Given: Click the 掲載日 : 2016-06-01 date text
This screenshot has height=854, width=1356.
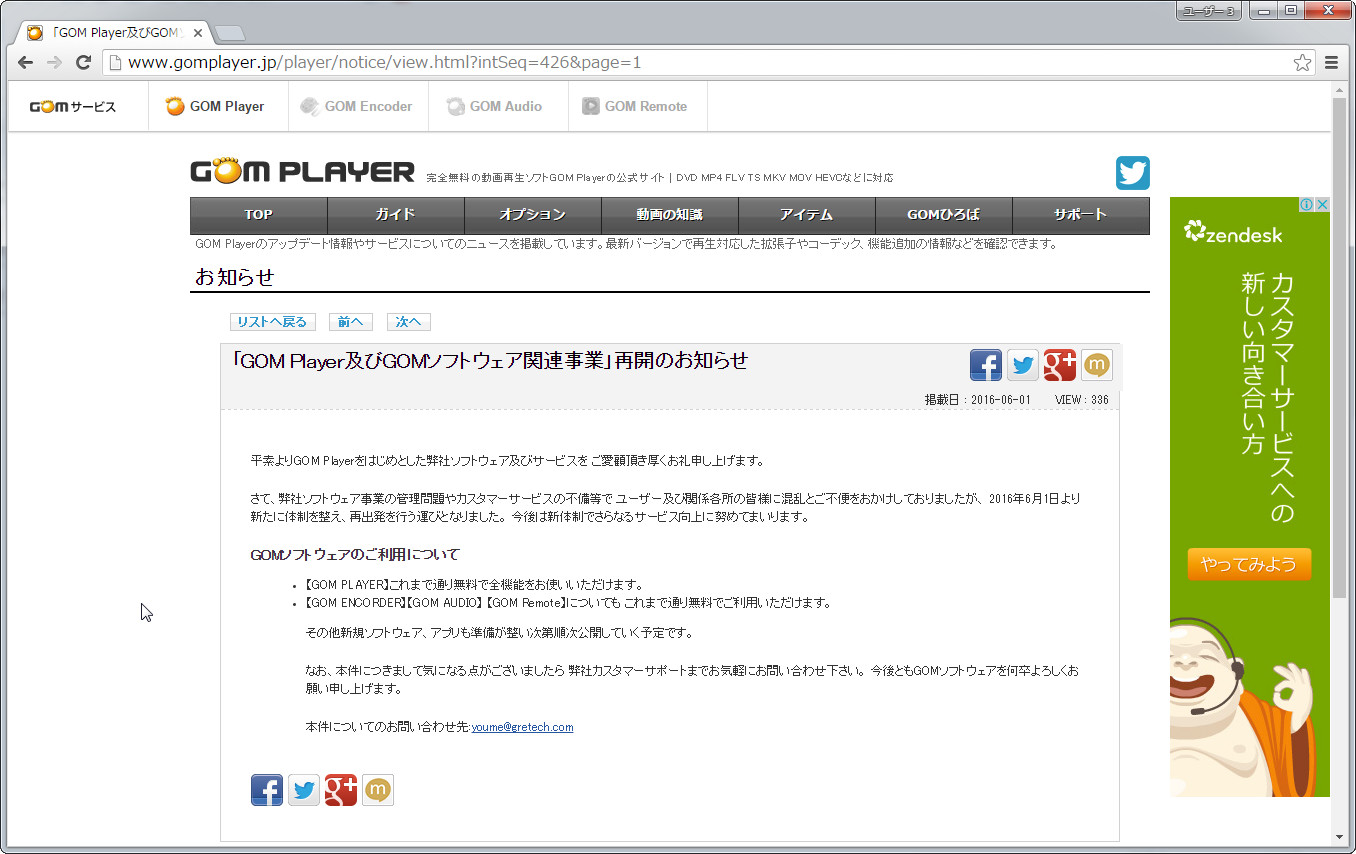Looking at the screenshot, I should click(977, 400).
